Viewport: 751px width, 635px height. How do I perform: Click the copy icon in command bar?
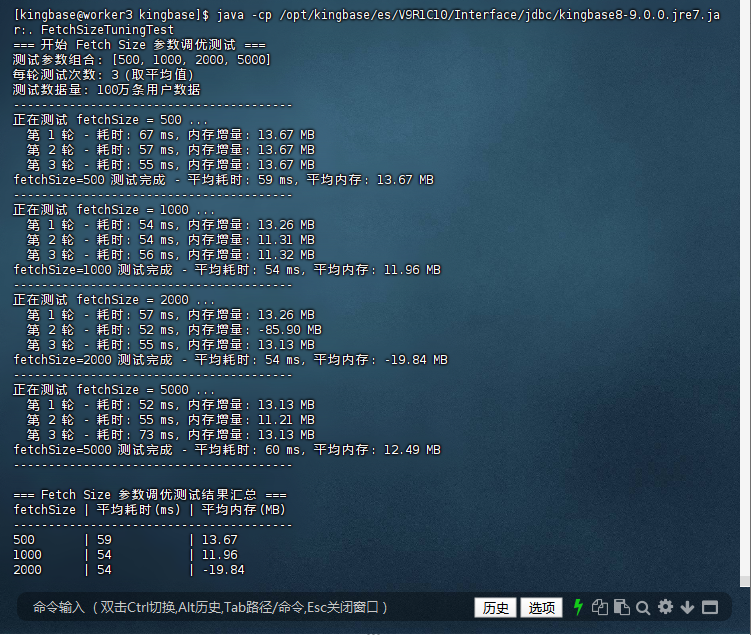tap(600, 607)
